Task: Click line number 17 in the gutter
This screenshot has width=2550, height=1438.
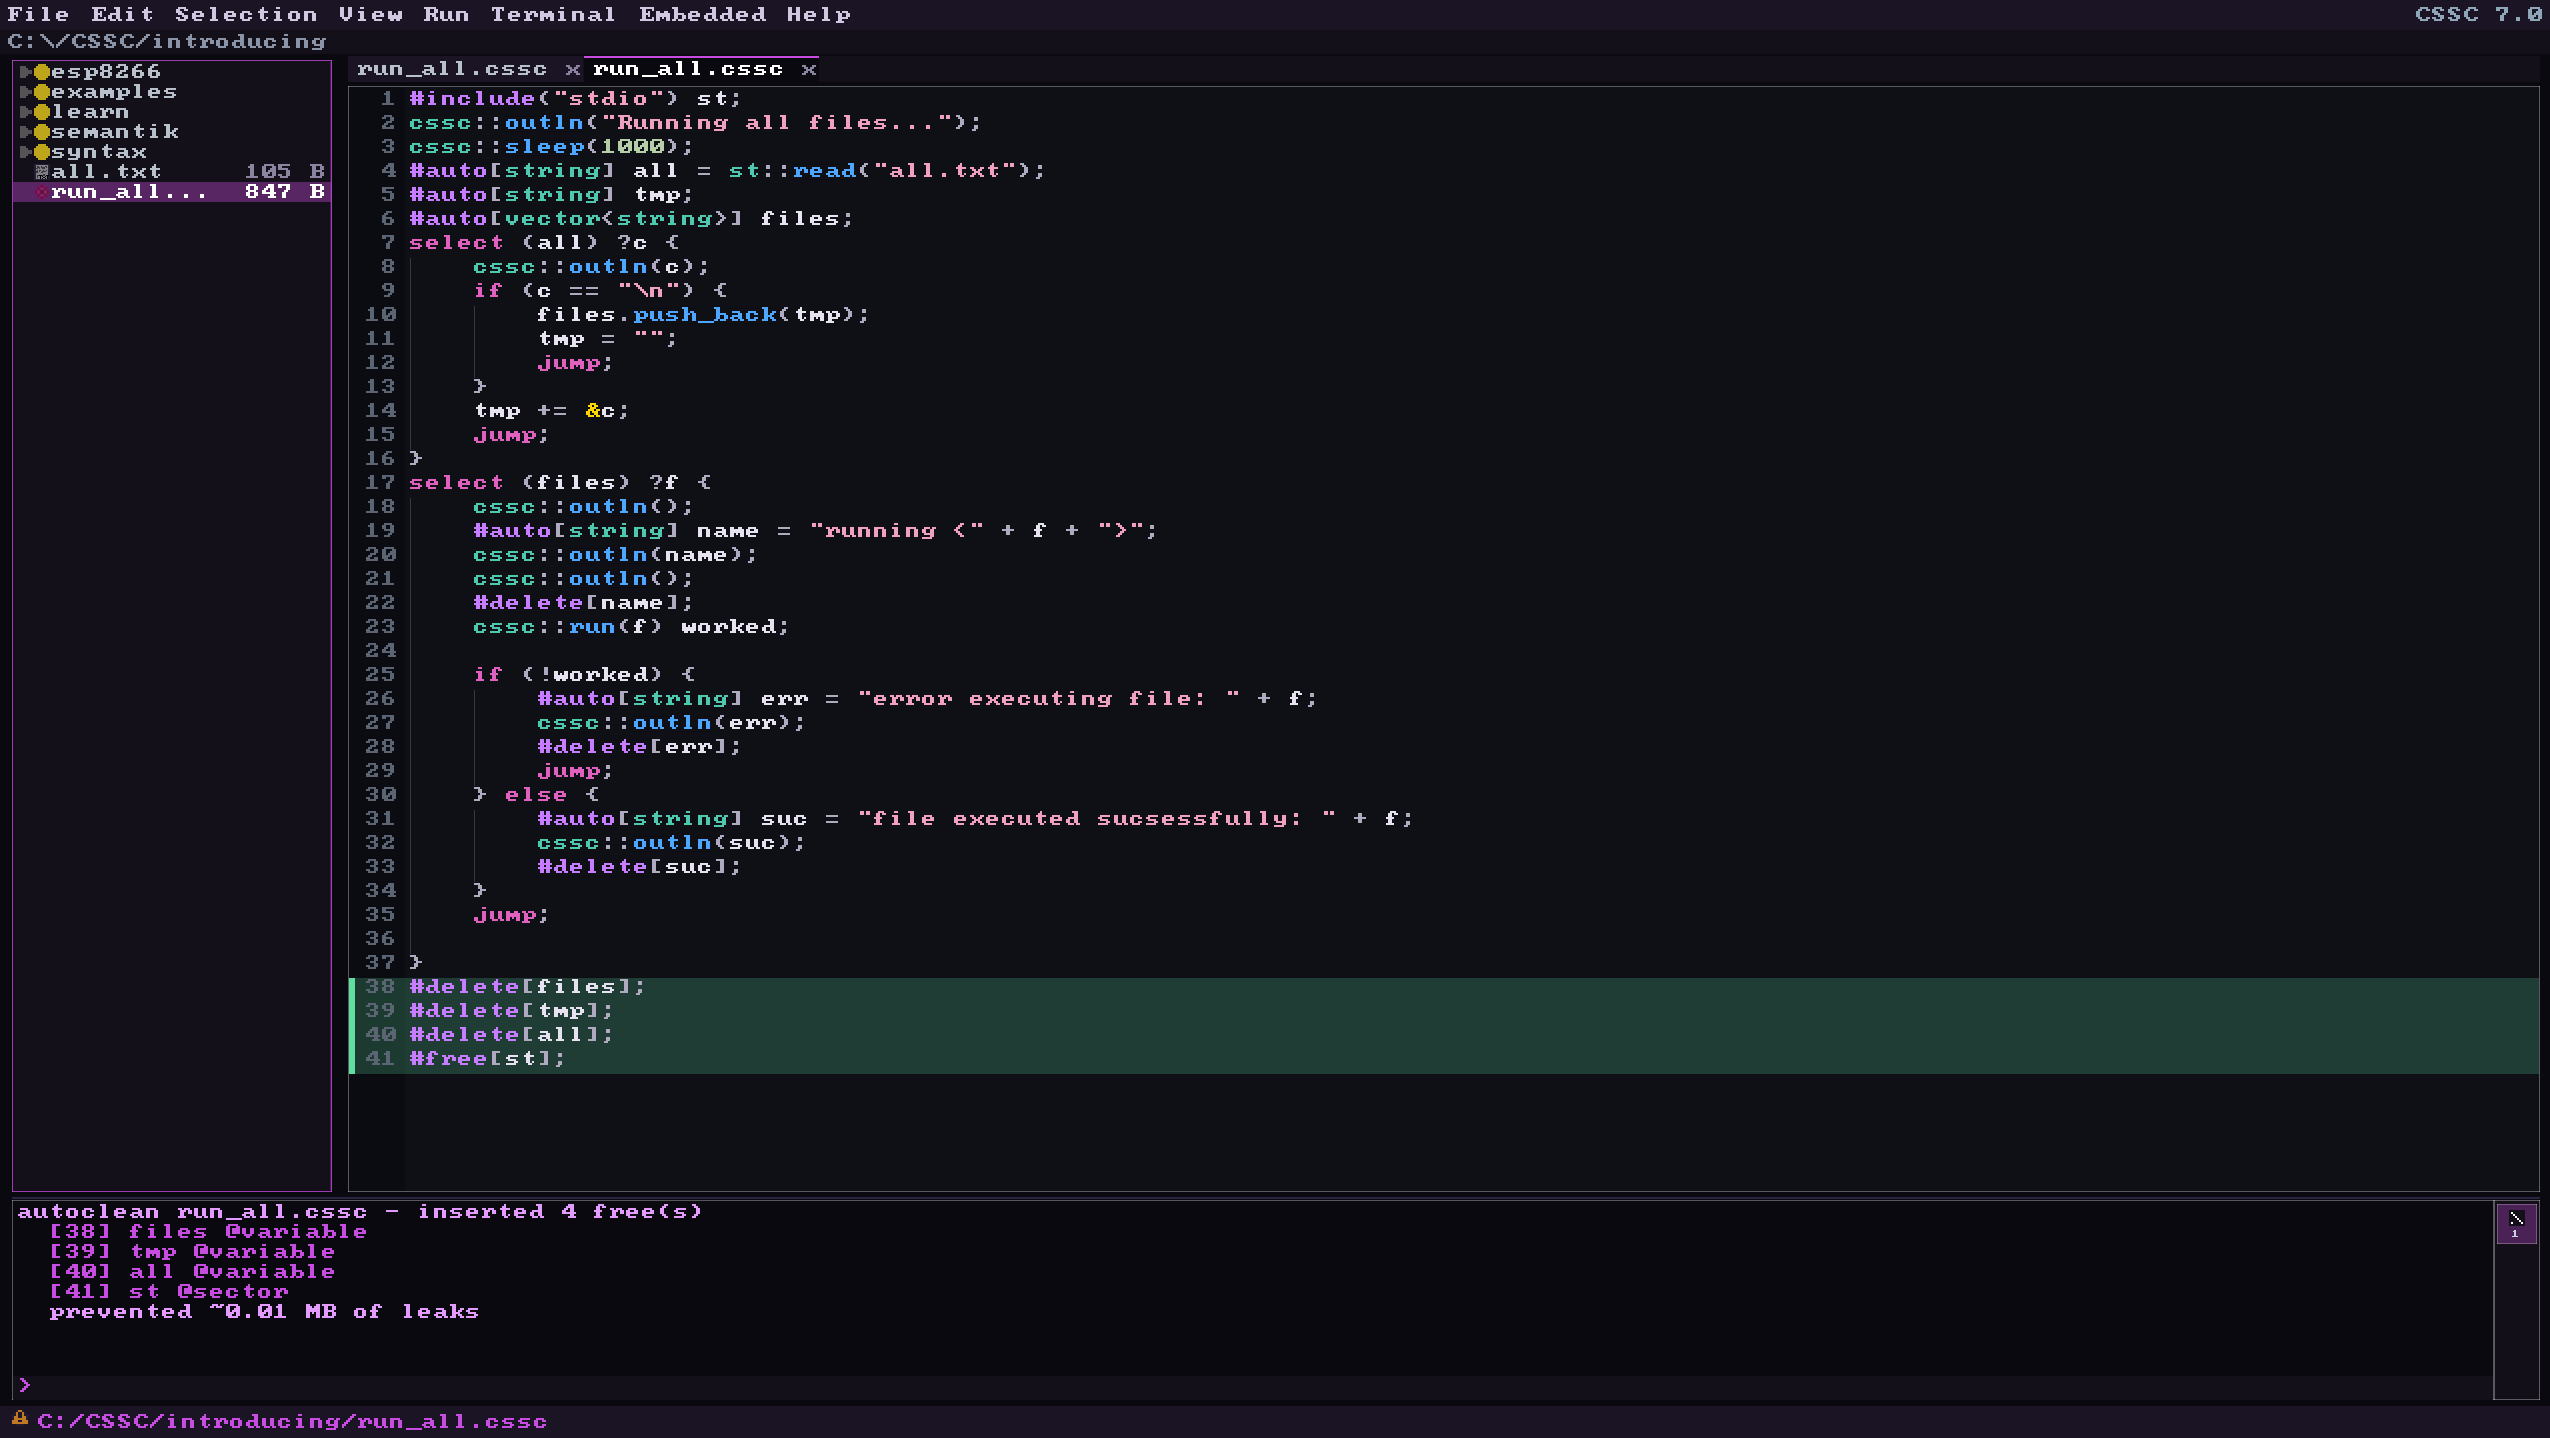Action: pos(380,482)
